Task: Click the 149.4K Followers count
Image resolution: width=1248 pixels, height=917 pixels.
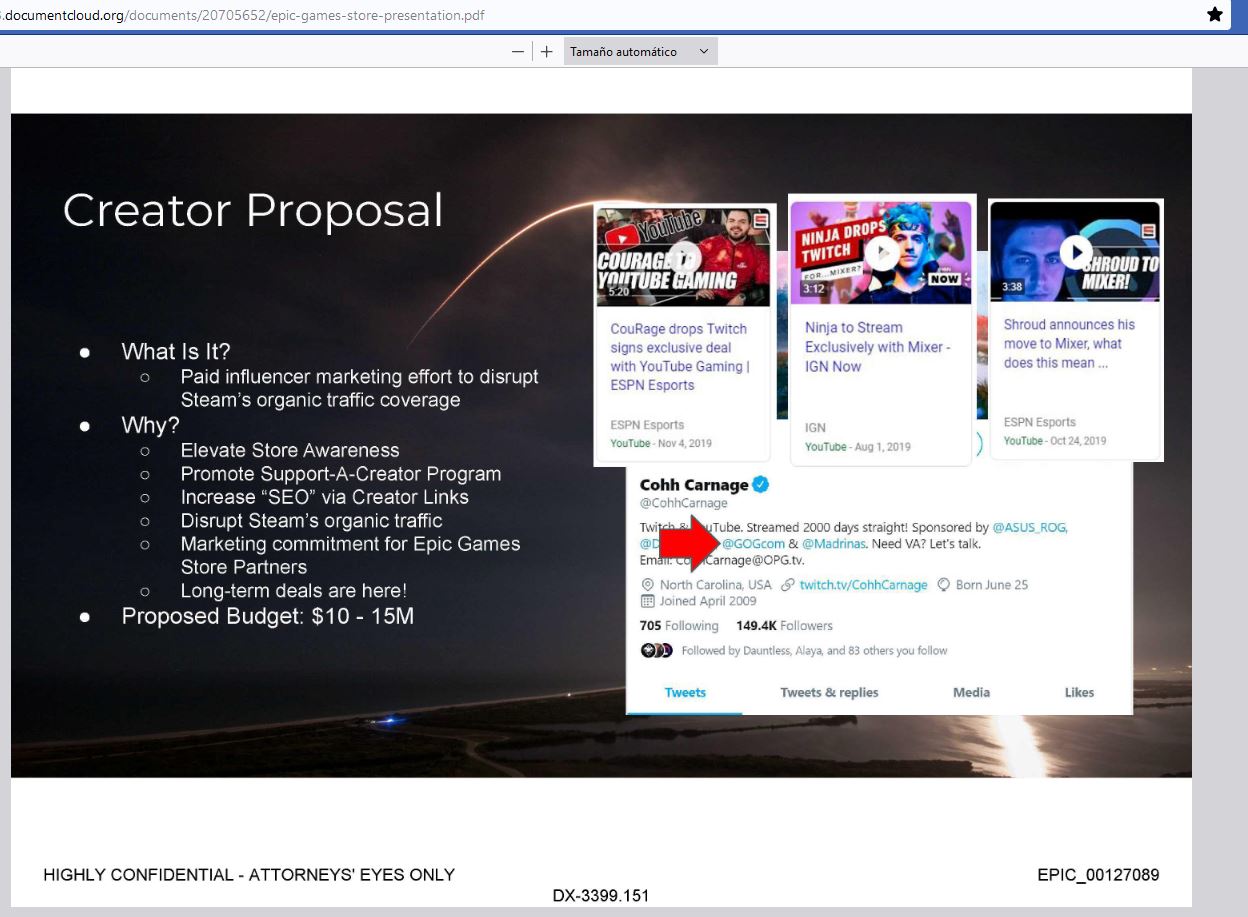Action: point(784,626)
